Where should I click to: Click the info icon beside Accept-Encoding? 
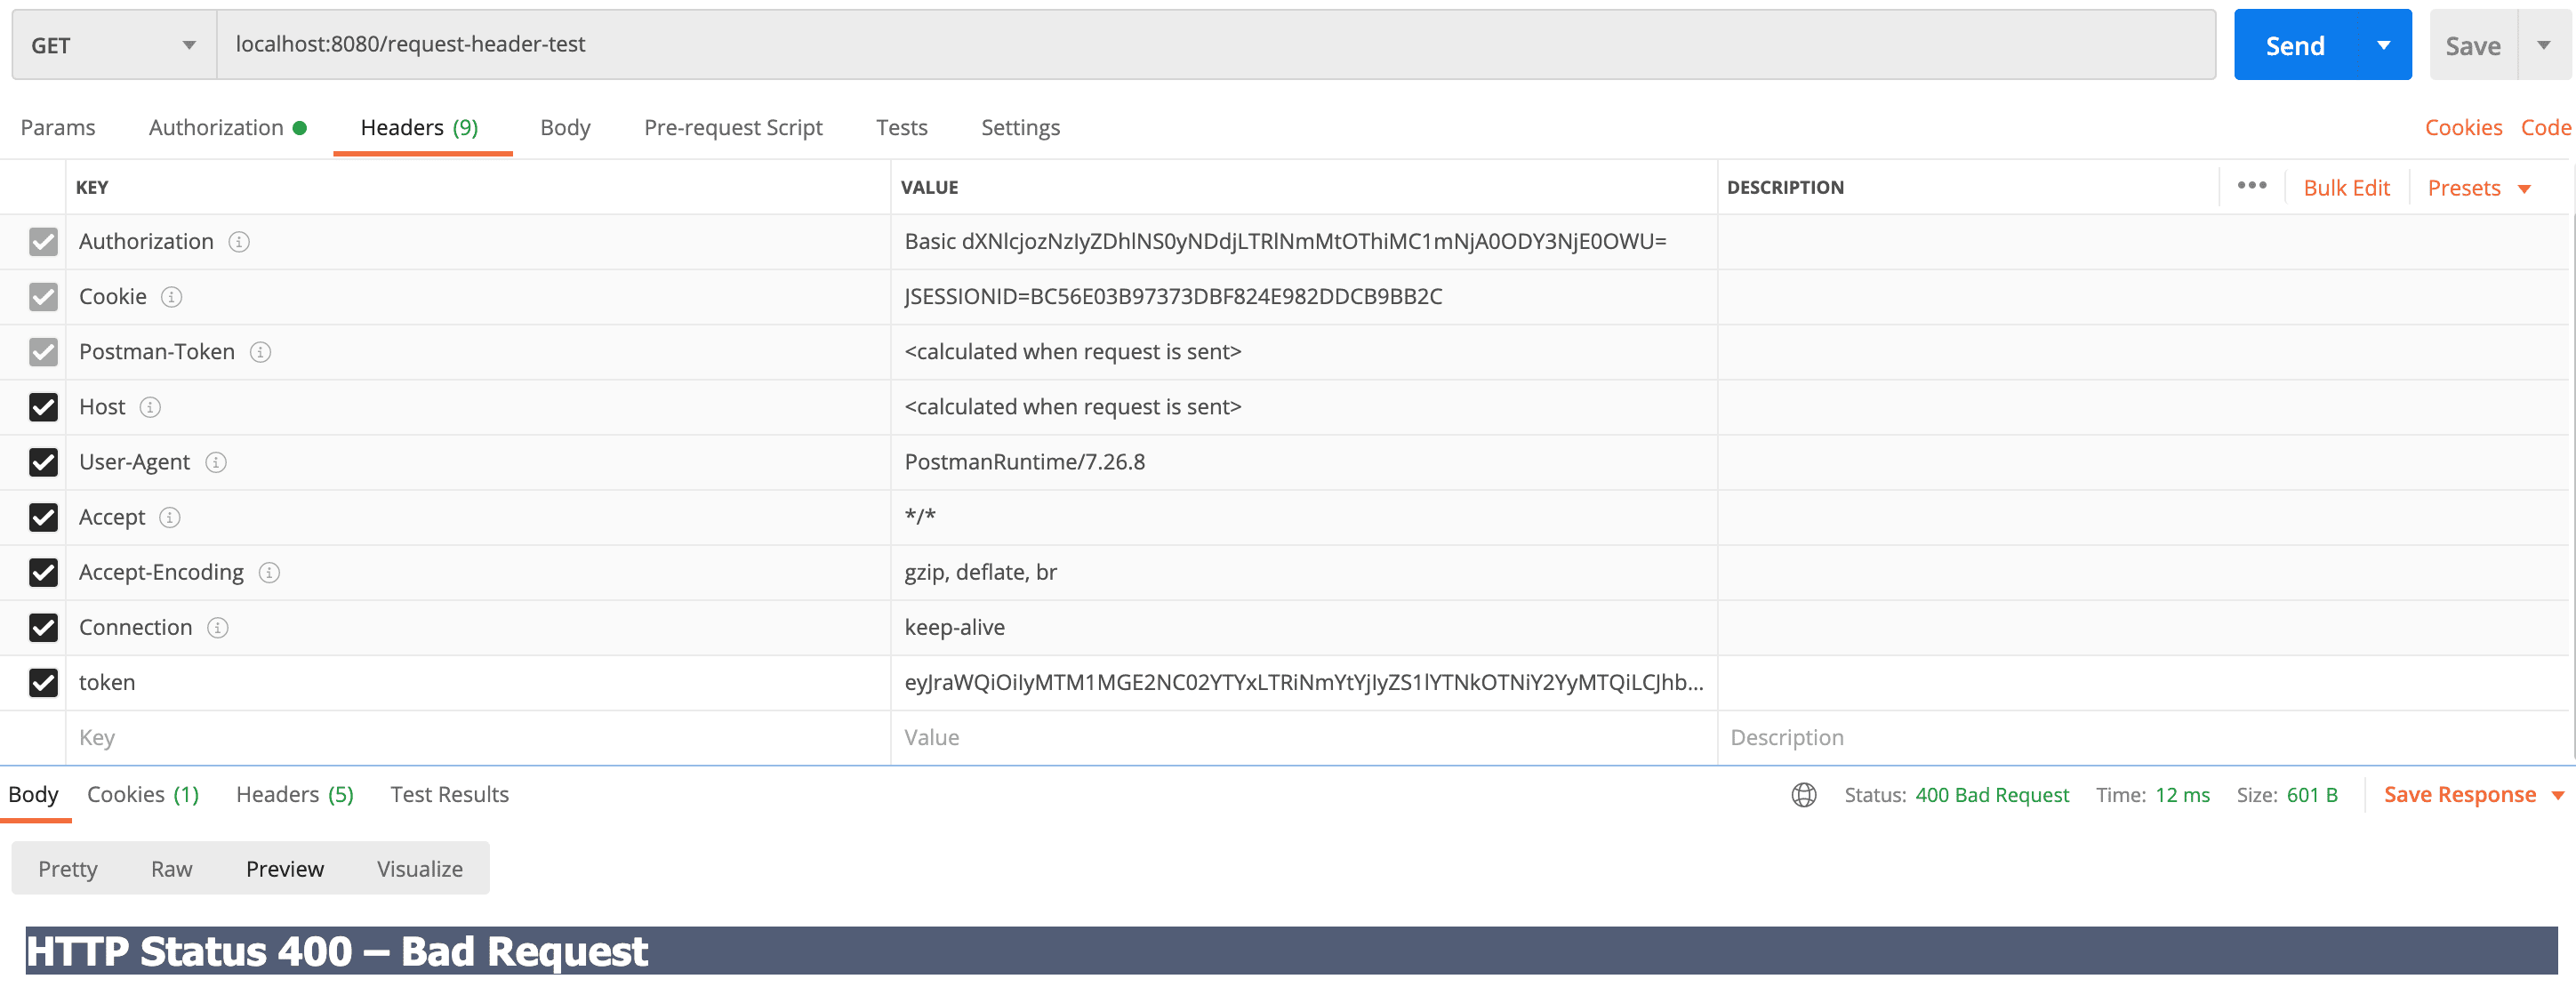[x=268, y=572]
